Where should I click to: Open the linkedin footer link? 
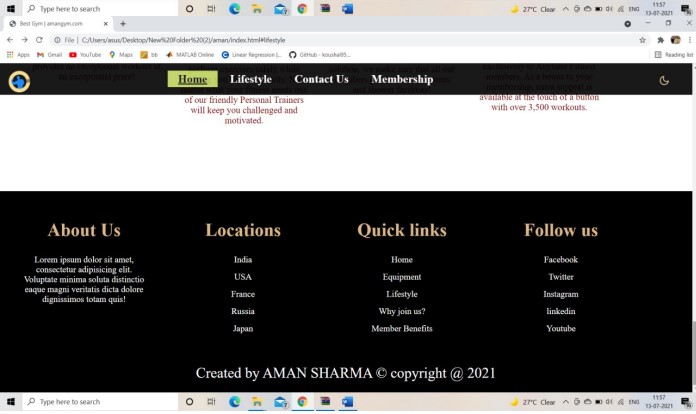coord(561,311)
